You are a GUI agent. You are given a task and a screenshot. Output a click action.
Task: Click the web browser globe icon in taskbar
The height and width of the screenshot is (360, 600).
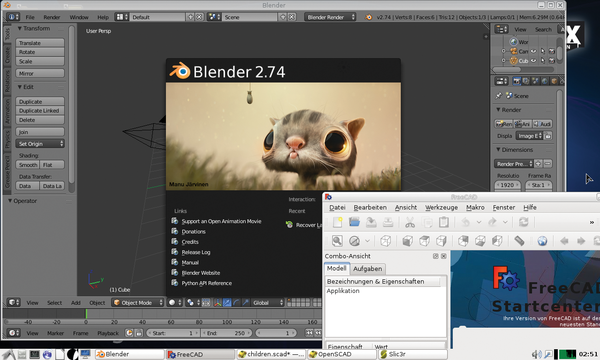(x=47, y=354)
